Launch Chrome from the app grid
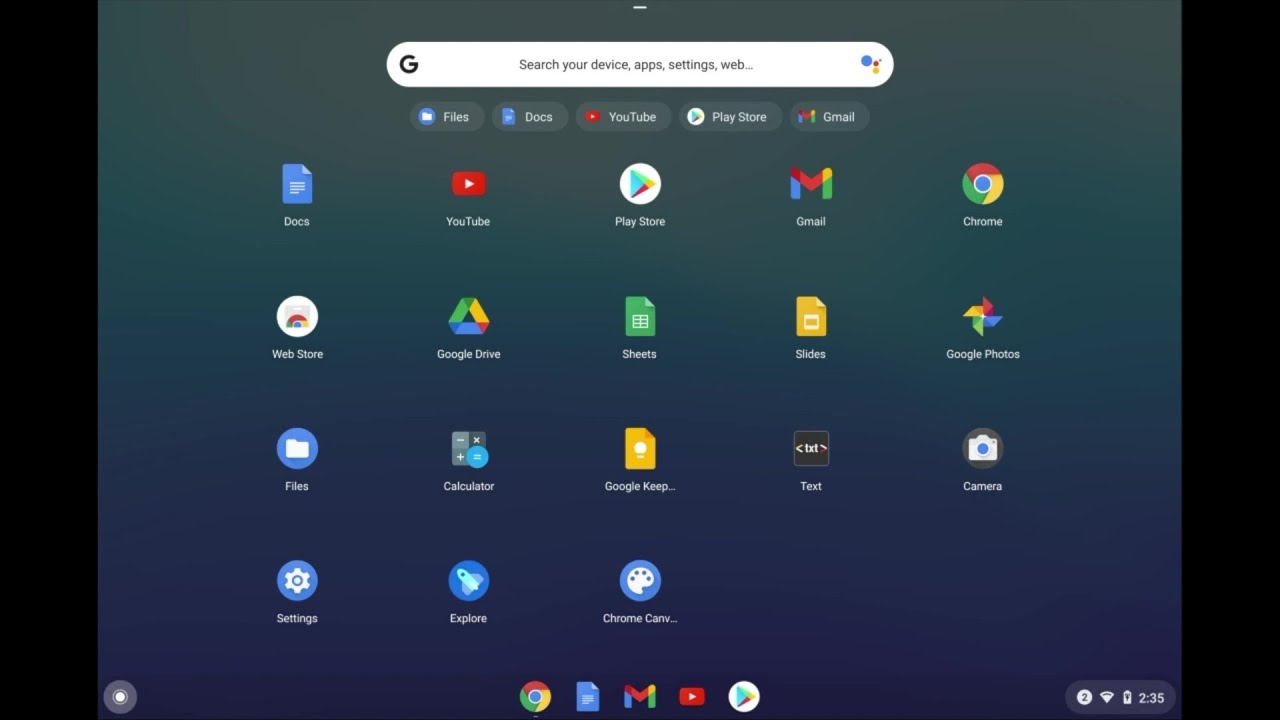The height and width of the screenshot is (720, 1280). pos(983,184)
